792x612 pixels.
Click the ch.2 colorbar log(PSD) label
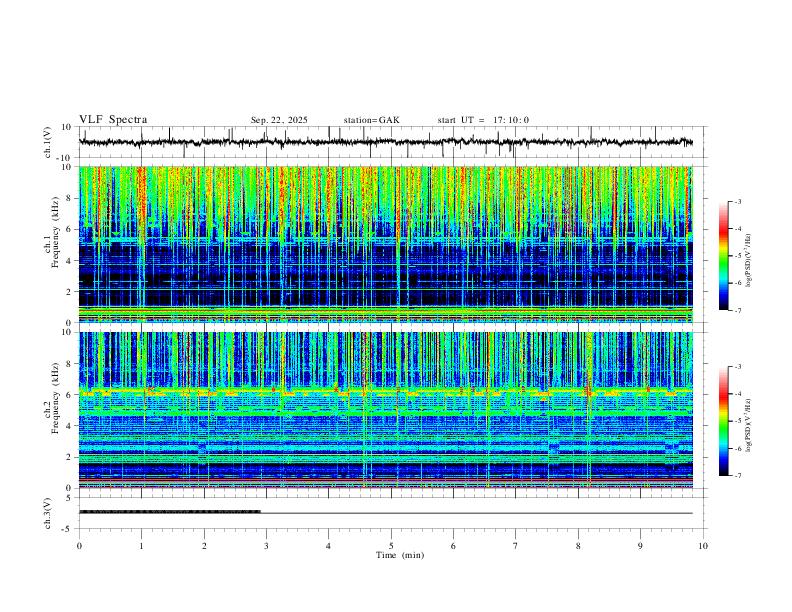(748, 425)
